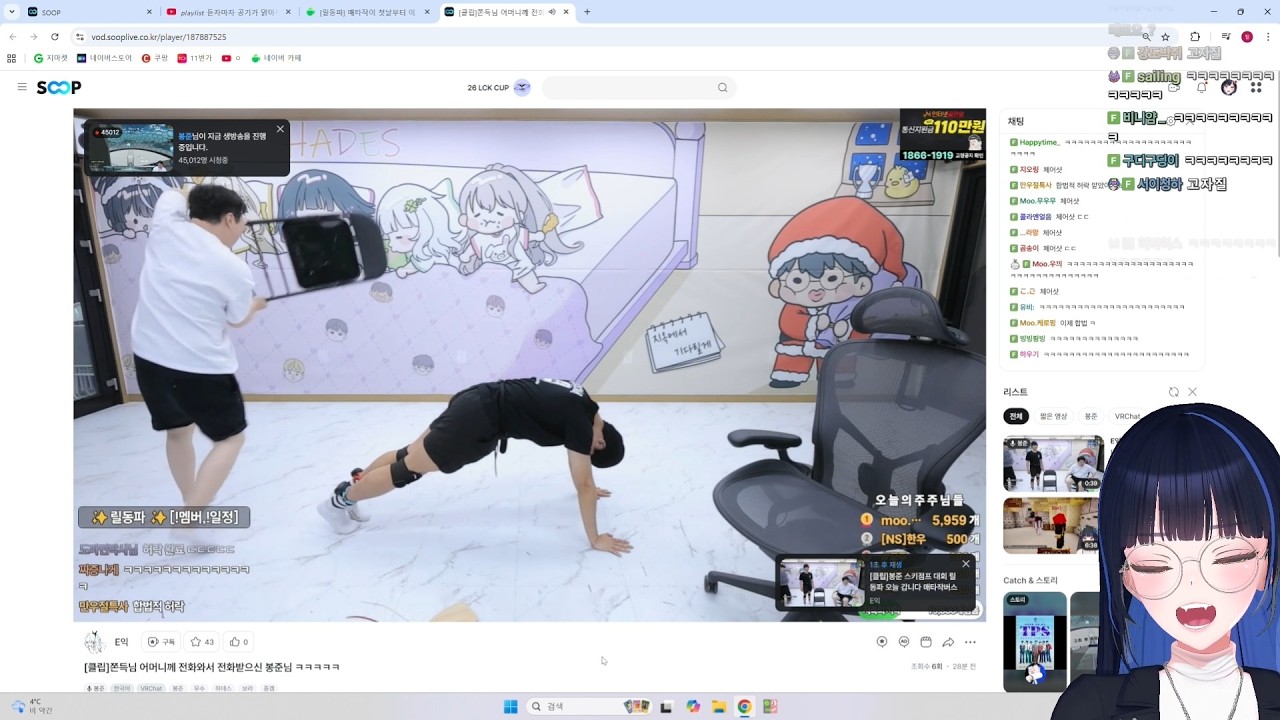Click the VRChat tag below title
This screenshot has width=1280, height=720.
[x=151, y=688]
